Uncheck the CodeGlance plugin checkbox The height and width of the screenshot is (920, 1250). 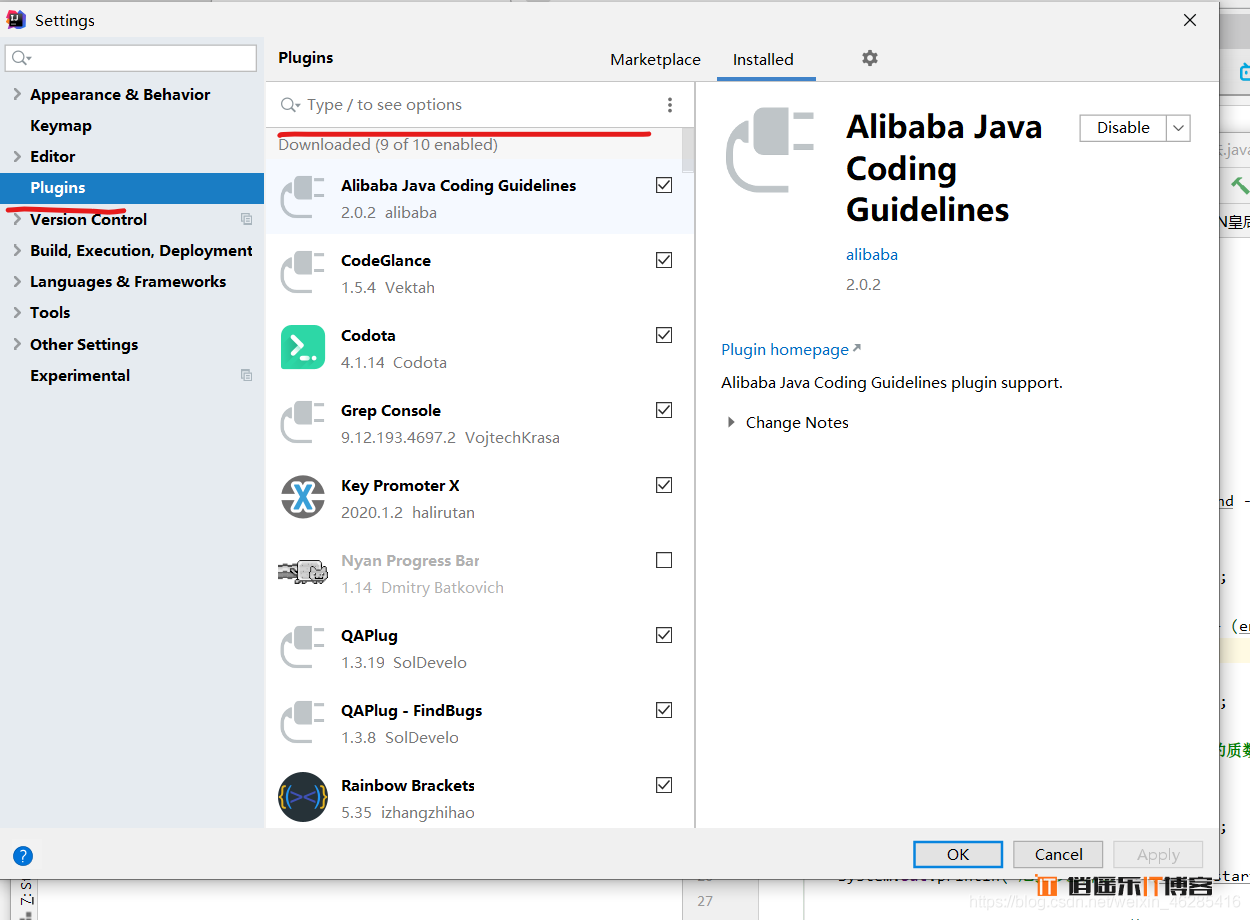[664, 260]
